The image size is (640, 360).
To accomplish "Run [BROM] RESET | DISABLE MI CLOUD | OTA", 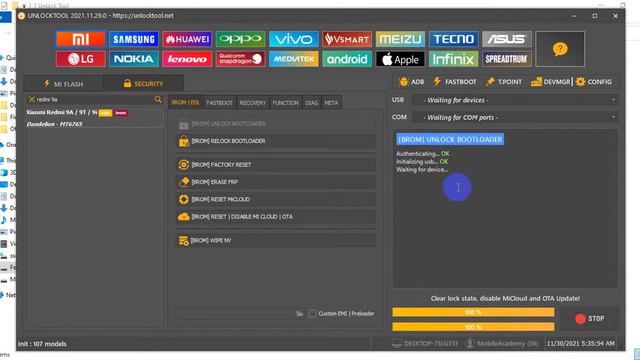I will [x=276, y=216].
